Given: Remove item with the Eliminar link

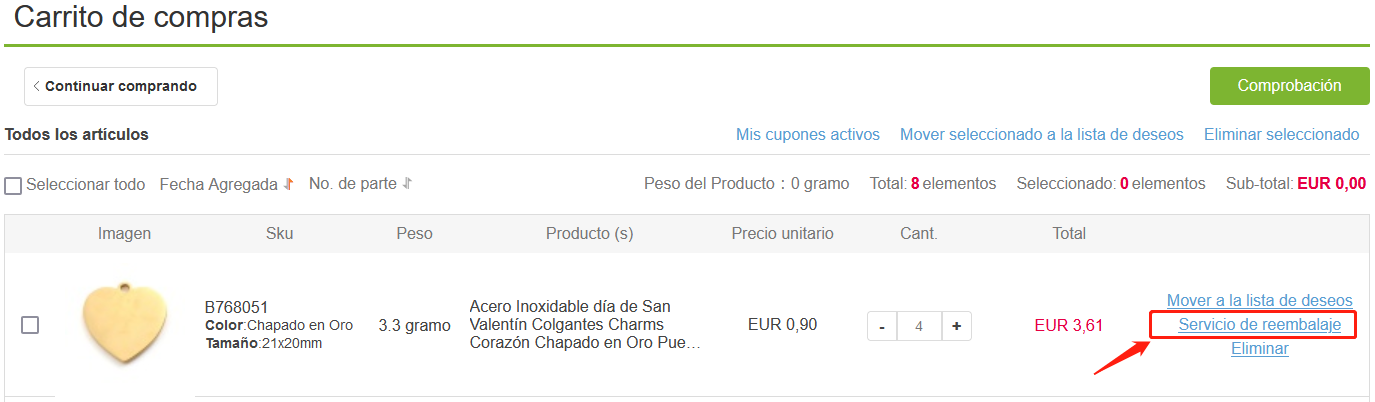Looking at the screenshot, I should [x=1260, y=349].
